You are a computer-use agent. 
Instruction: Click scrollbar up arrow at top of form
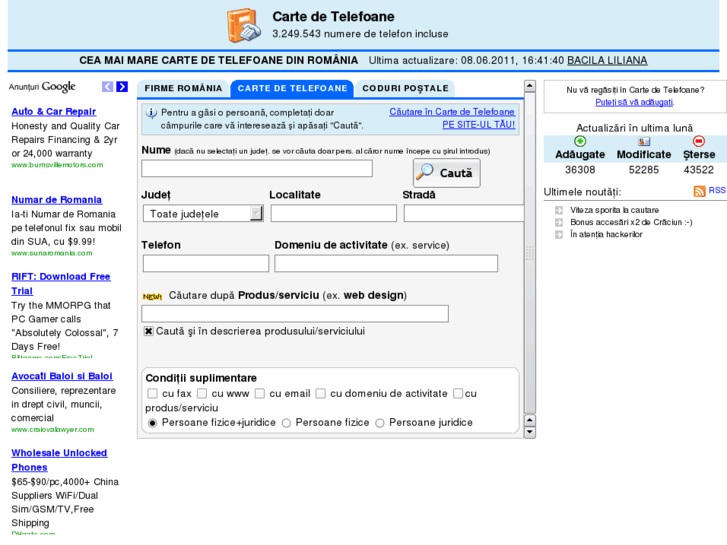[x=529, y=86]
